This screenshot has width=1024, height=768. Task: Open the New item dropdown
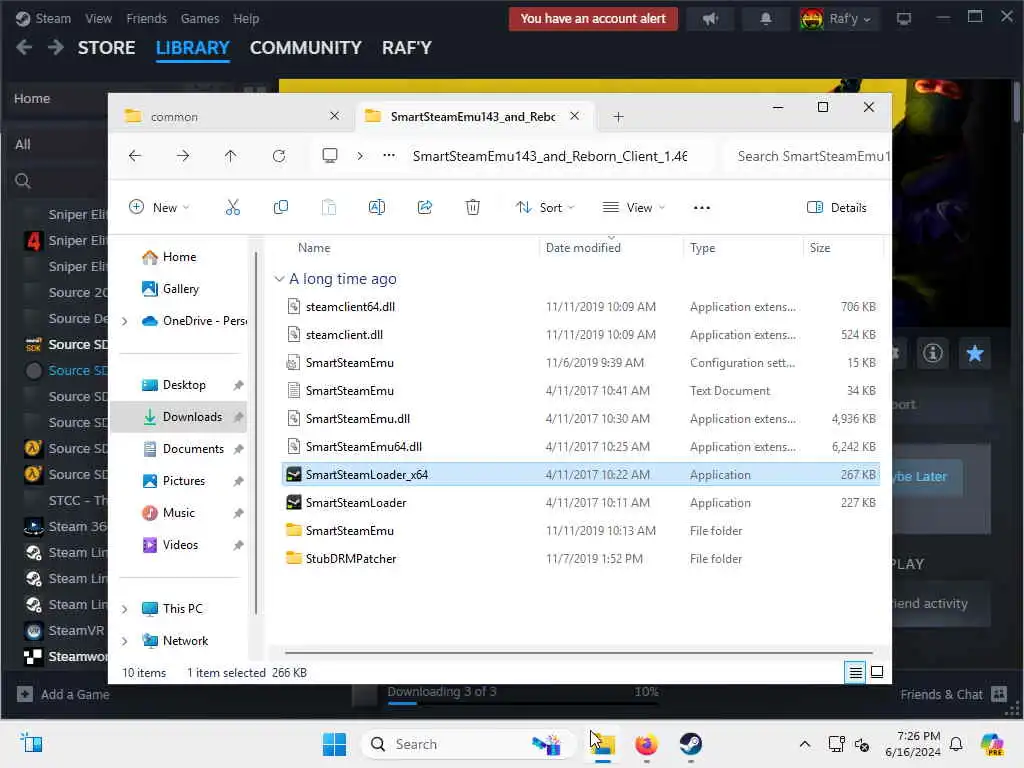click(159, 208)
